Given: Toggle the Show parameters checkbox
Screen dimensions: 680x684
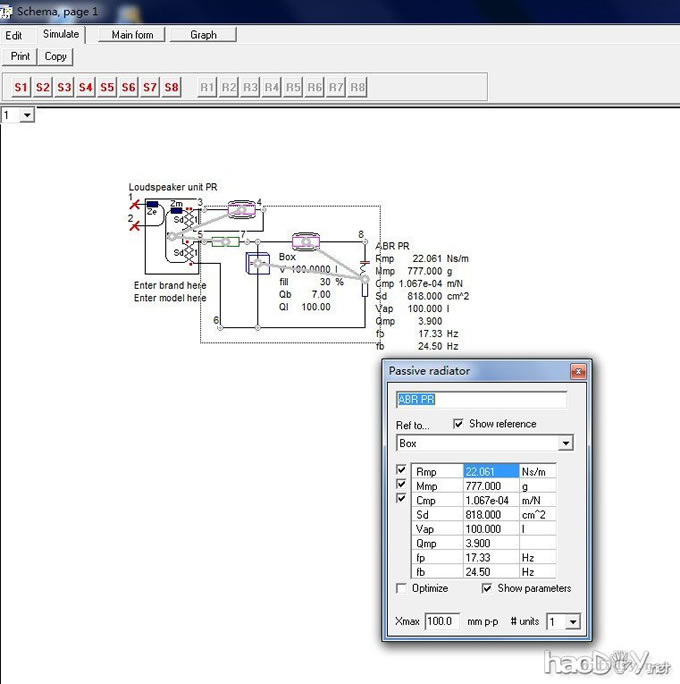Looking at the screenshot, I should click(488, 588).
